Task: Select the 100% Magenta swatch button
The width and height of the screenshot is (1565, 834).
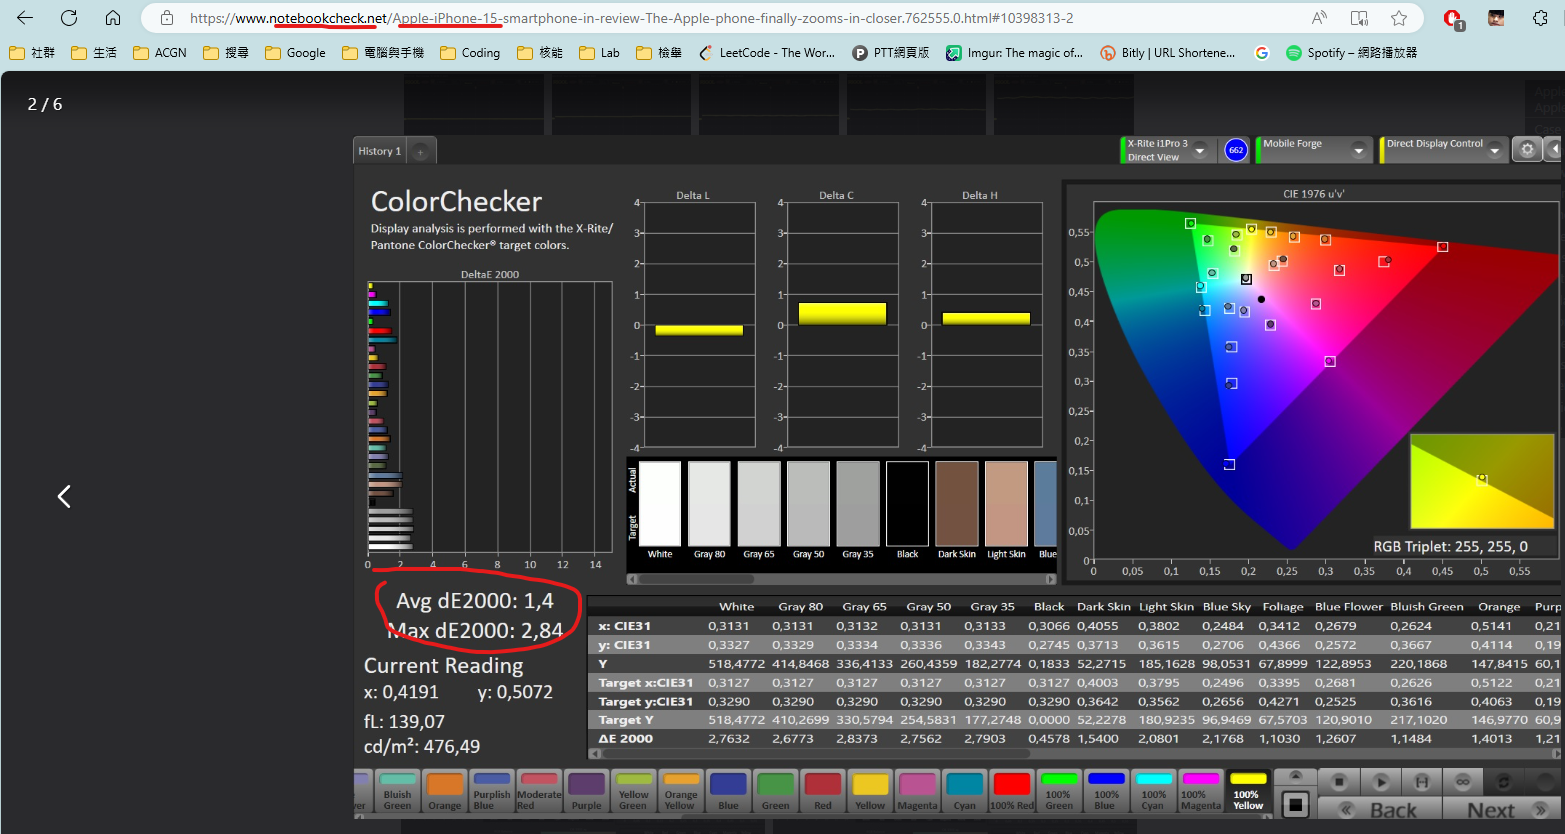Action: tap(1200, 791)
